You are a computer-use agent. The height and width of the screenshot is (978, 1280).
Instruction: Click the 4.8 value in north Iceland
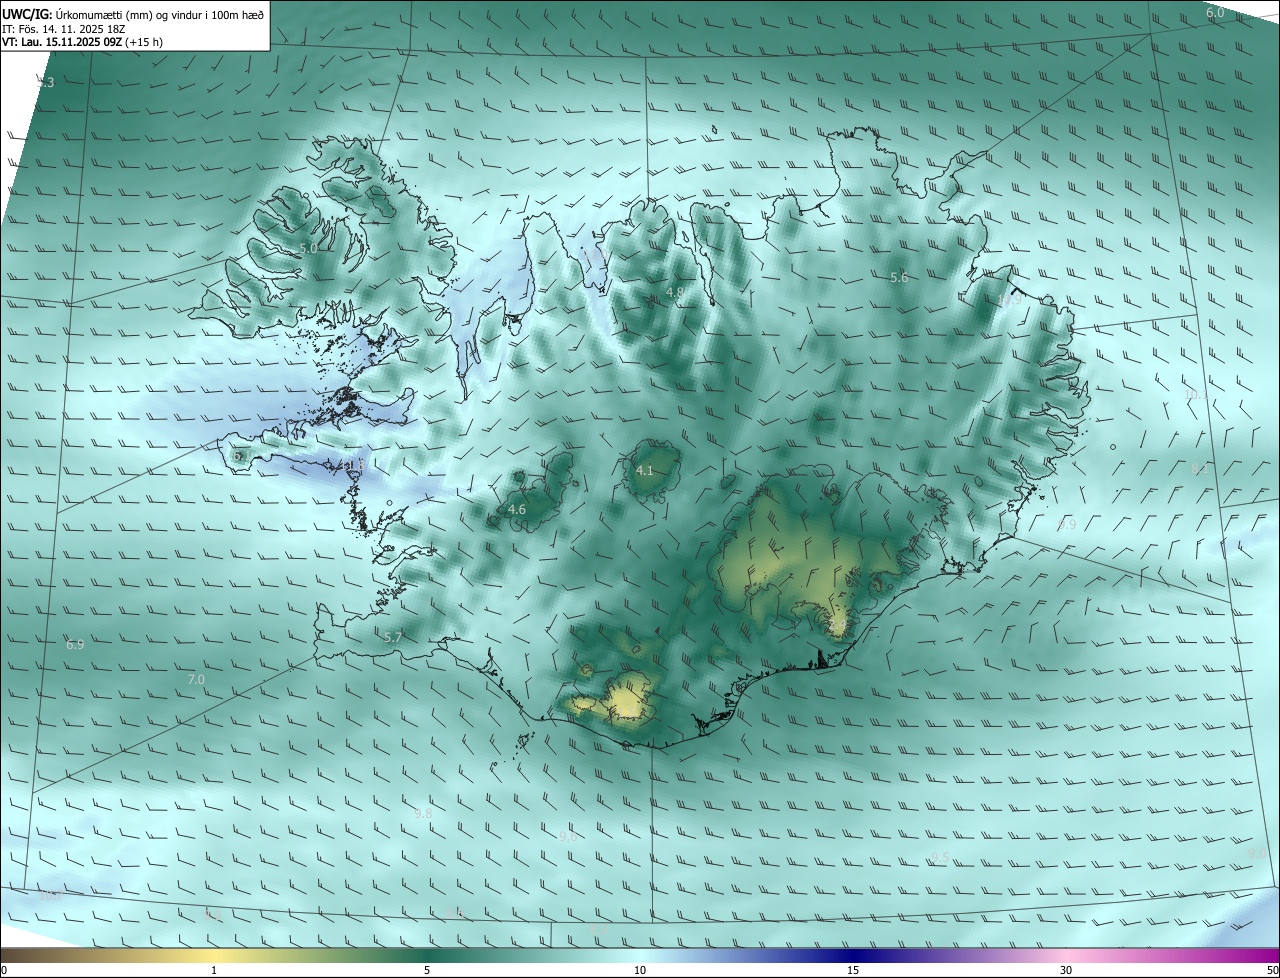675,292
